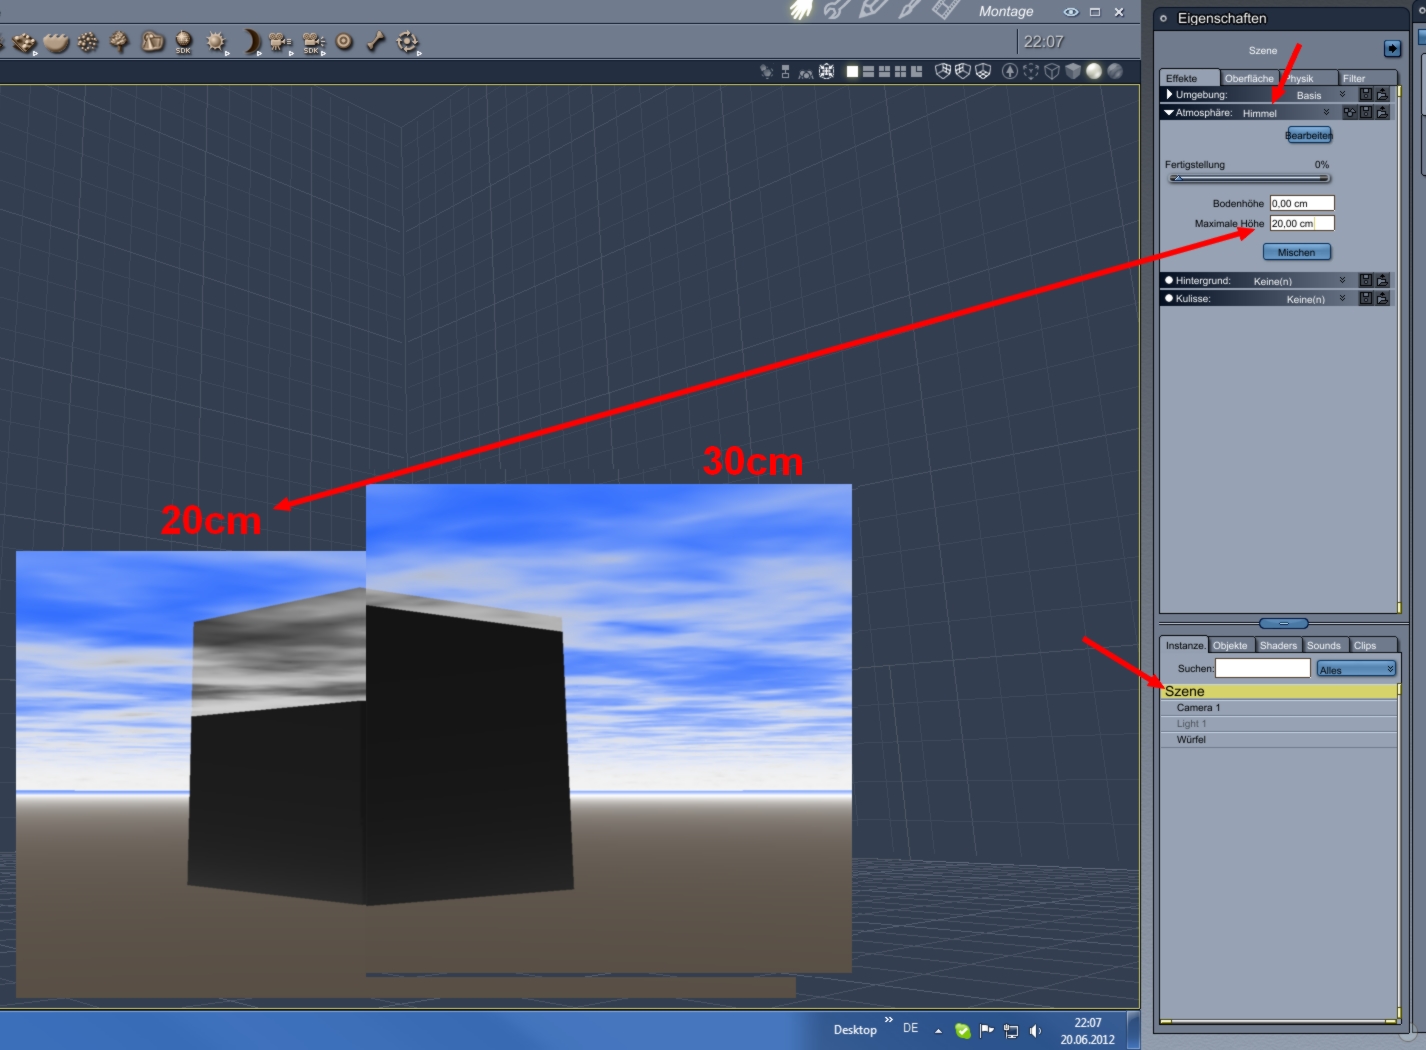The image size is (1426, 1050).
Task: Select the target helper object icon
Action: coord(344,41)
